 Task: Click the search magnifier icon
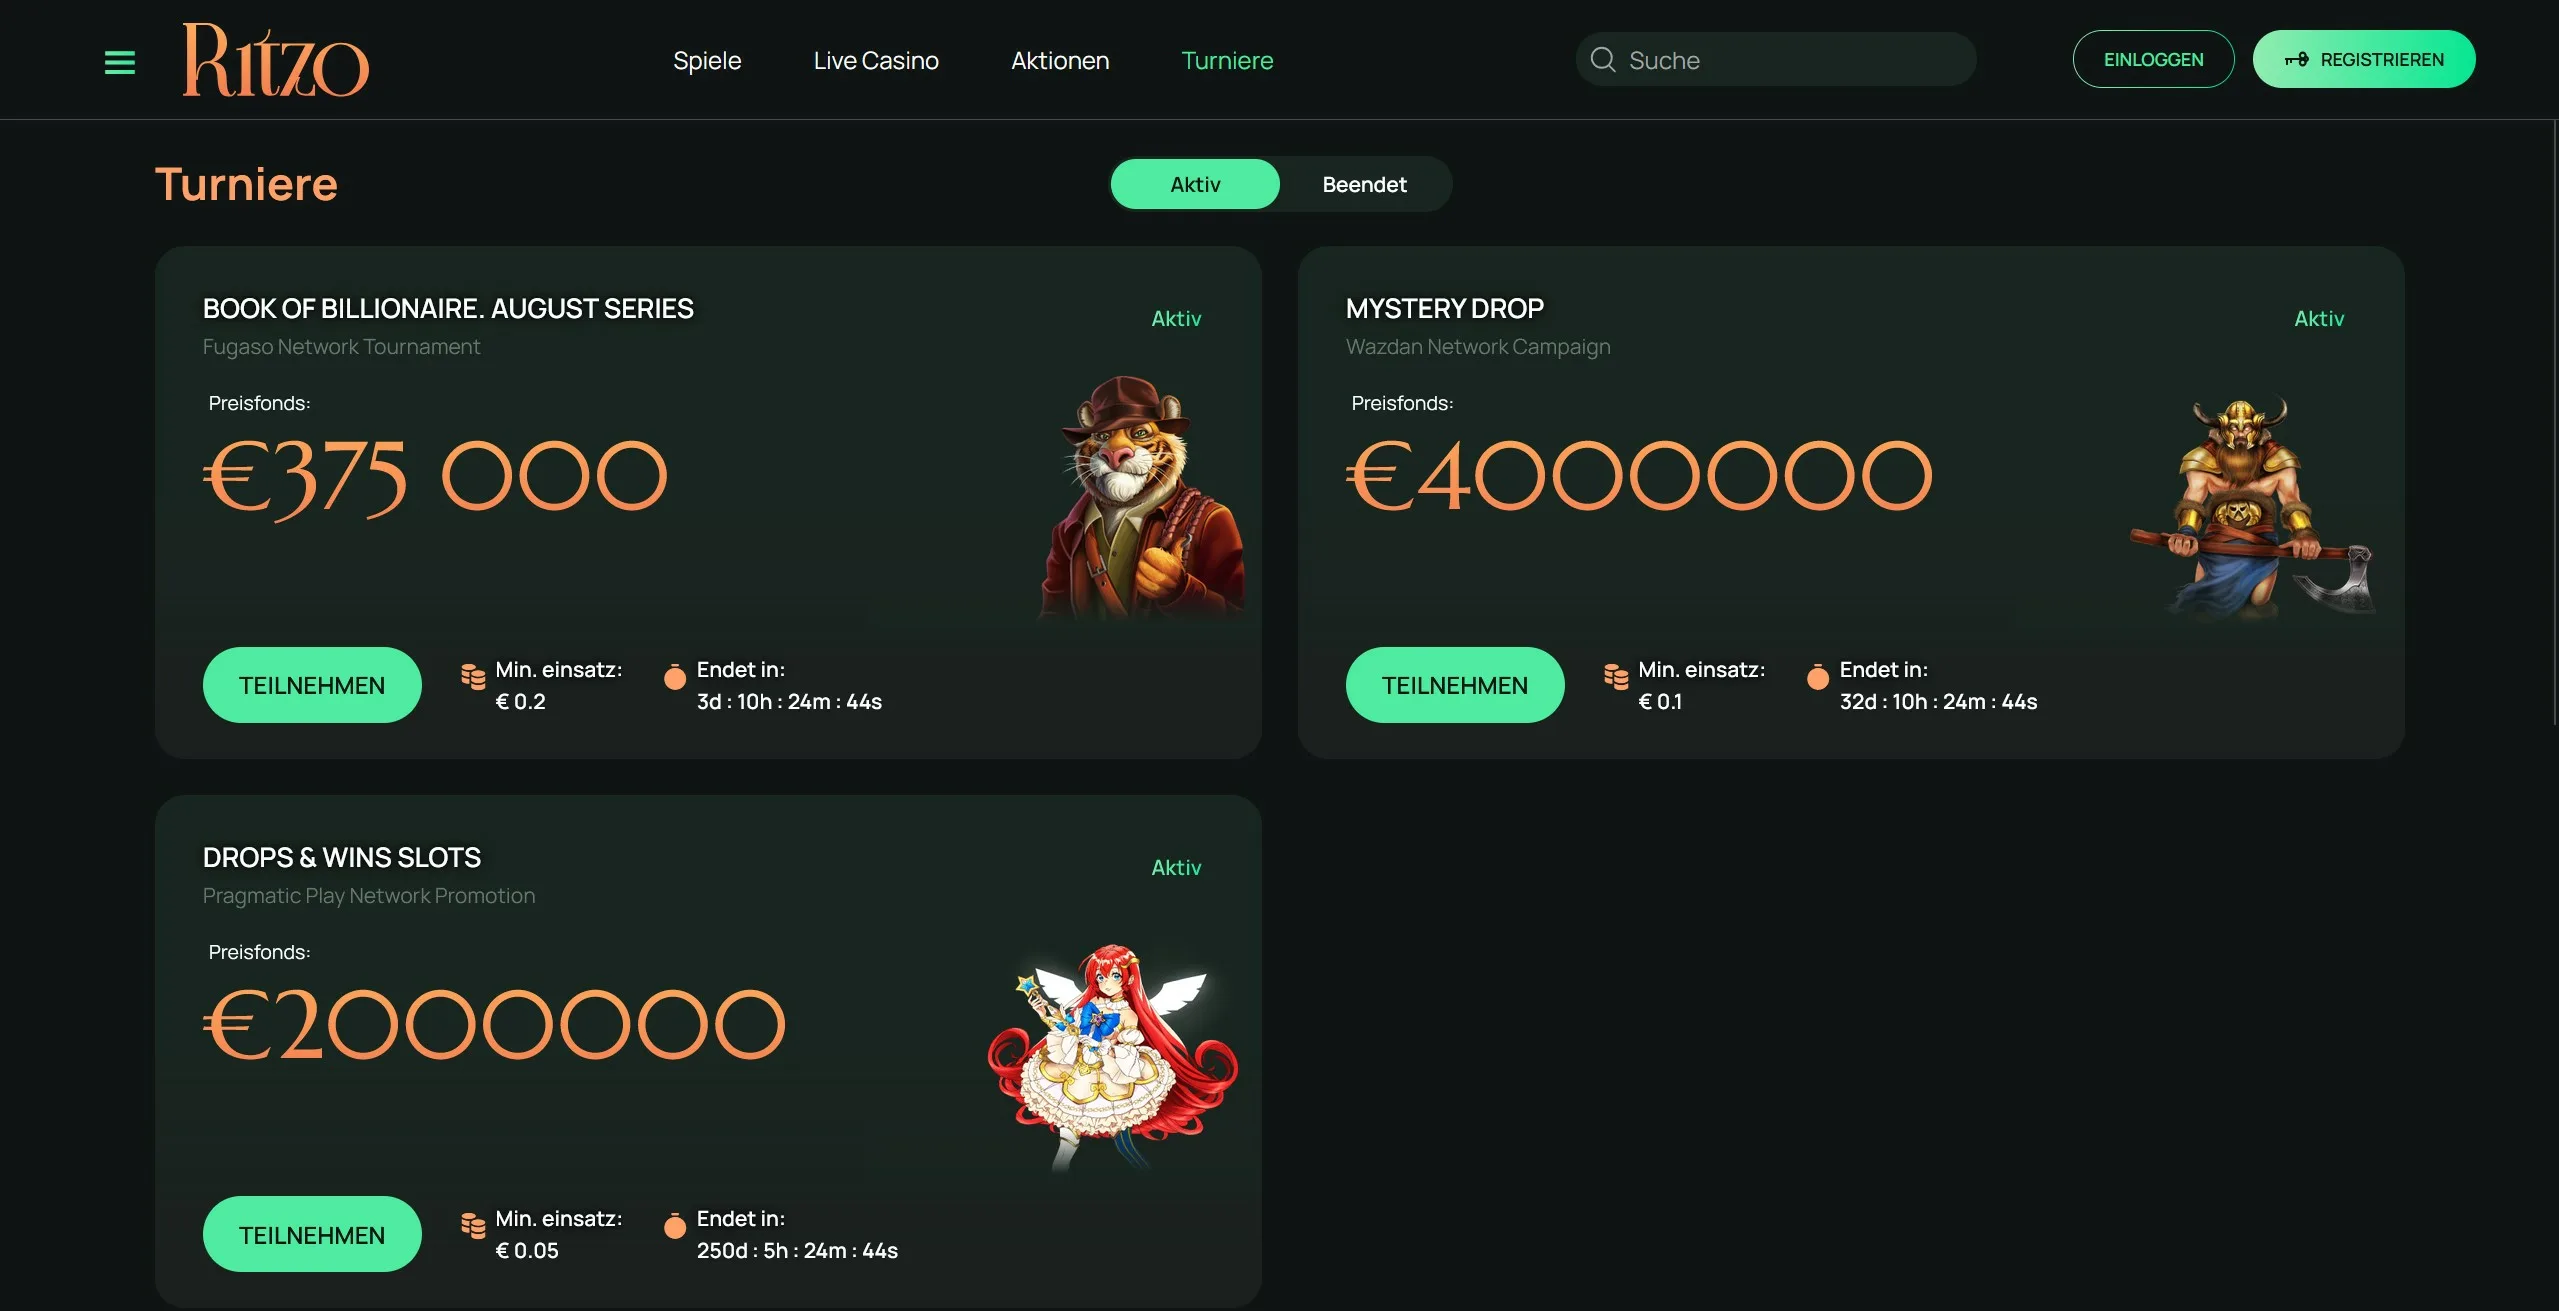[x=1603, y=60]
